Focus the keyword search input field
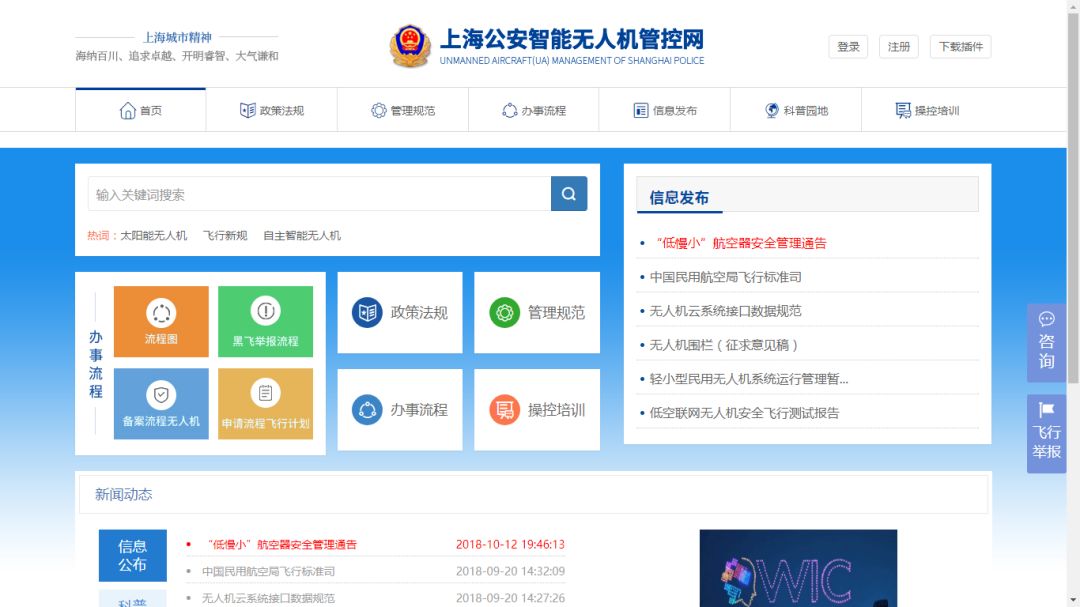 click(x=319, y=194)
